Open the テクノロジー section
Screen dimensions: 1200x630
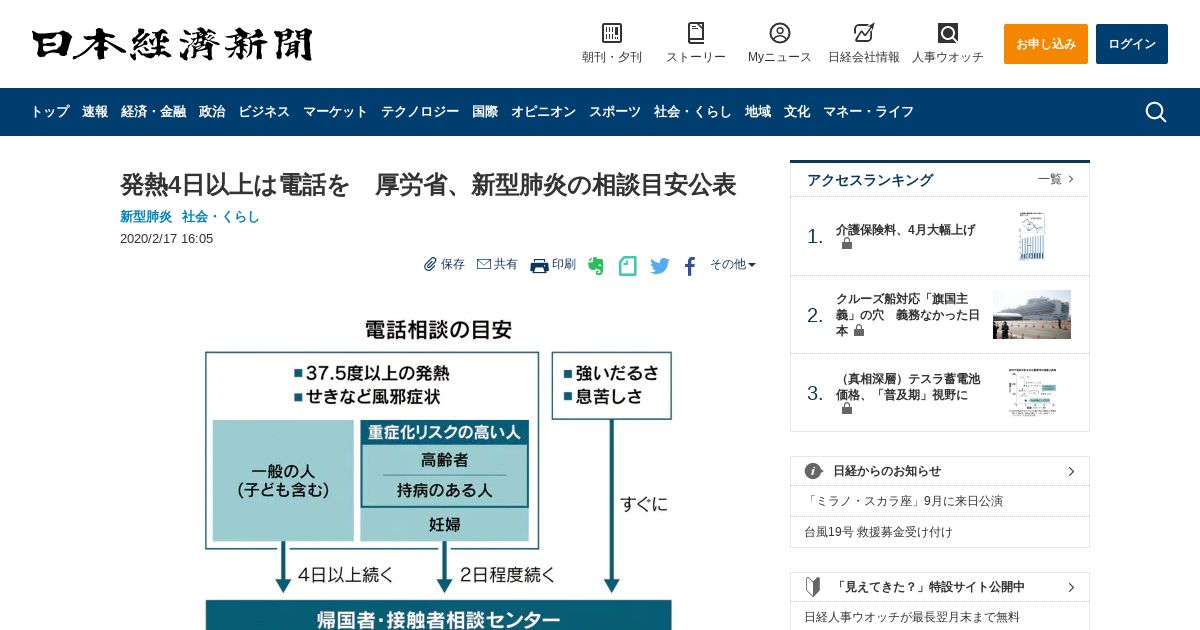pyautogui.click(x=420, y=112)
